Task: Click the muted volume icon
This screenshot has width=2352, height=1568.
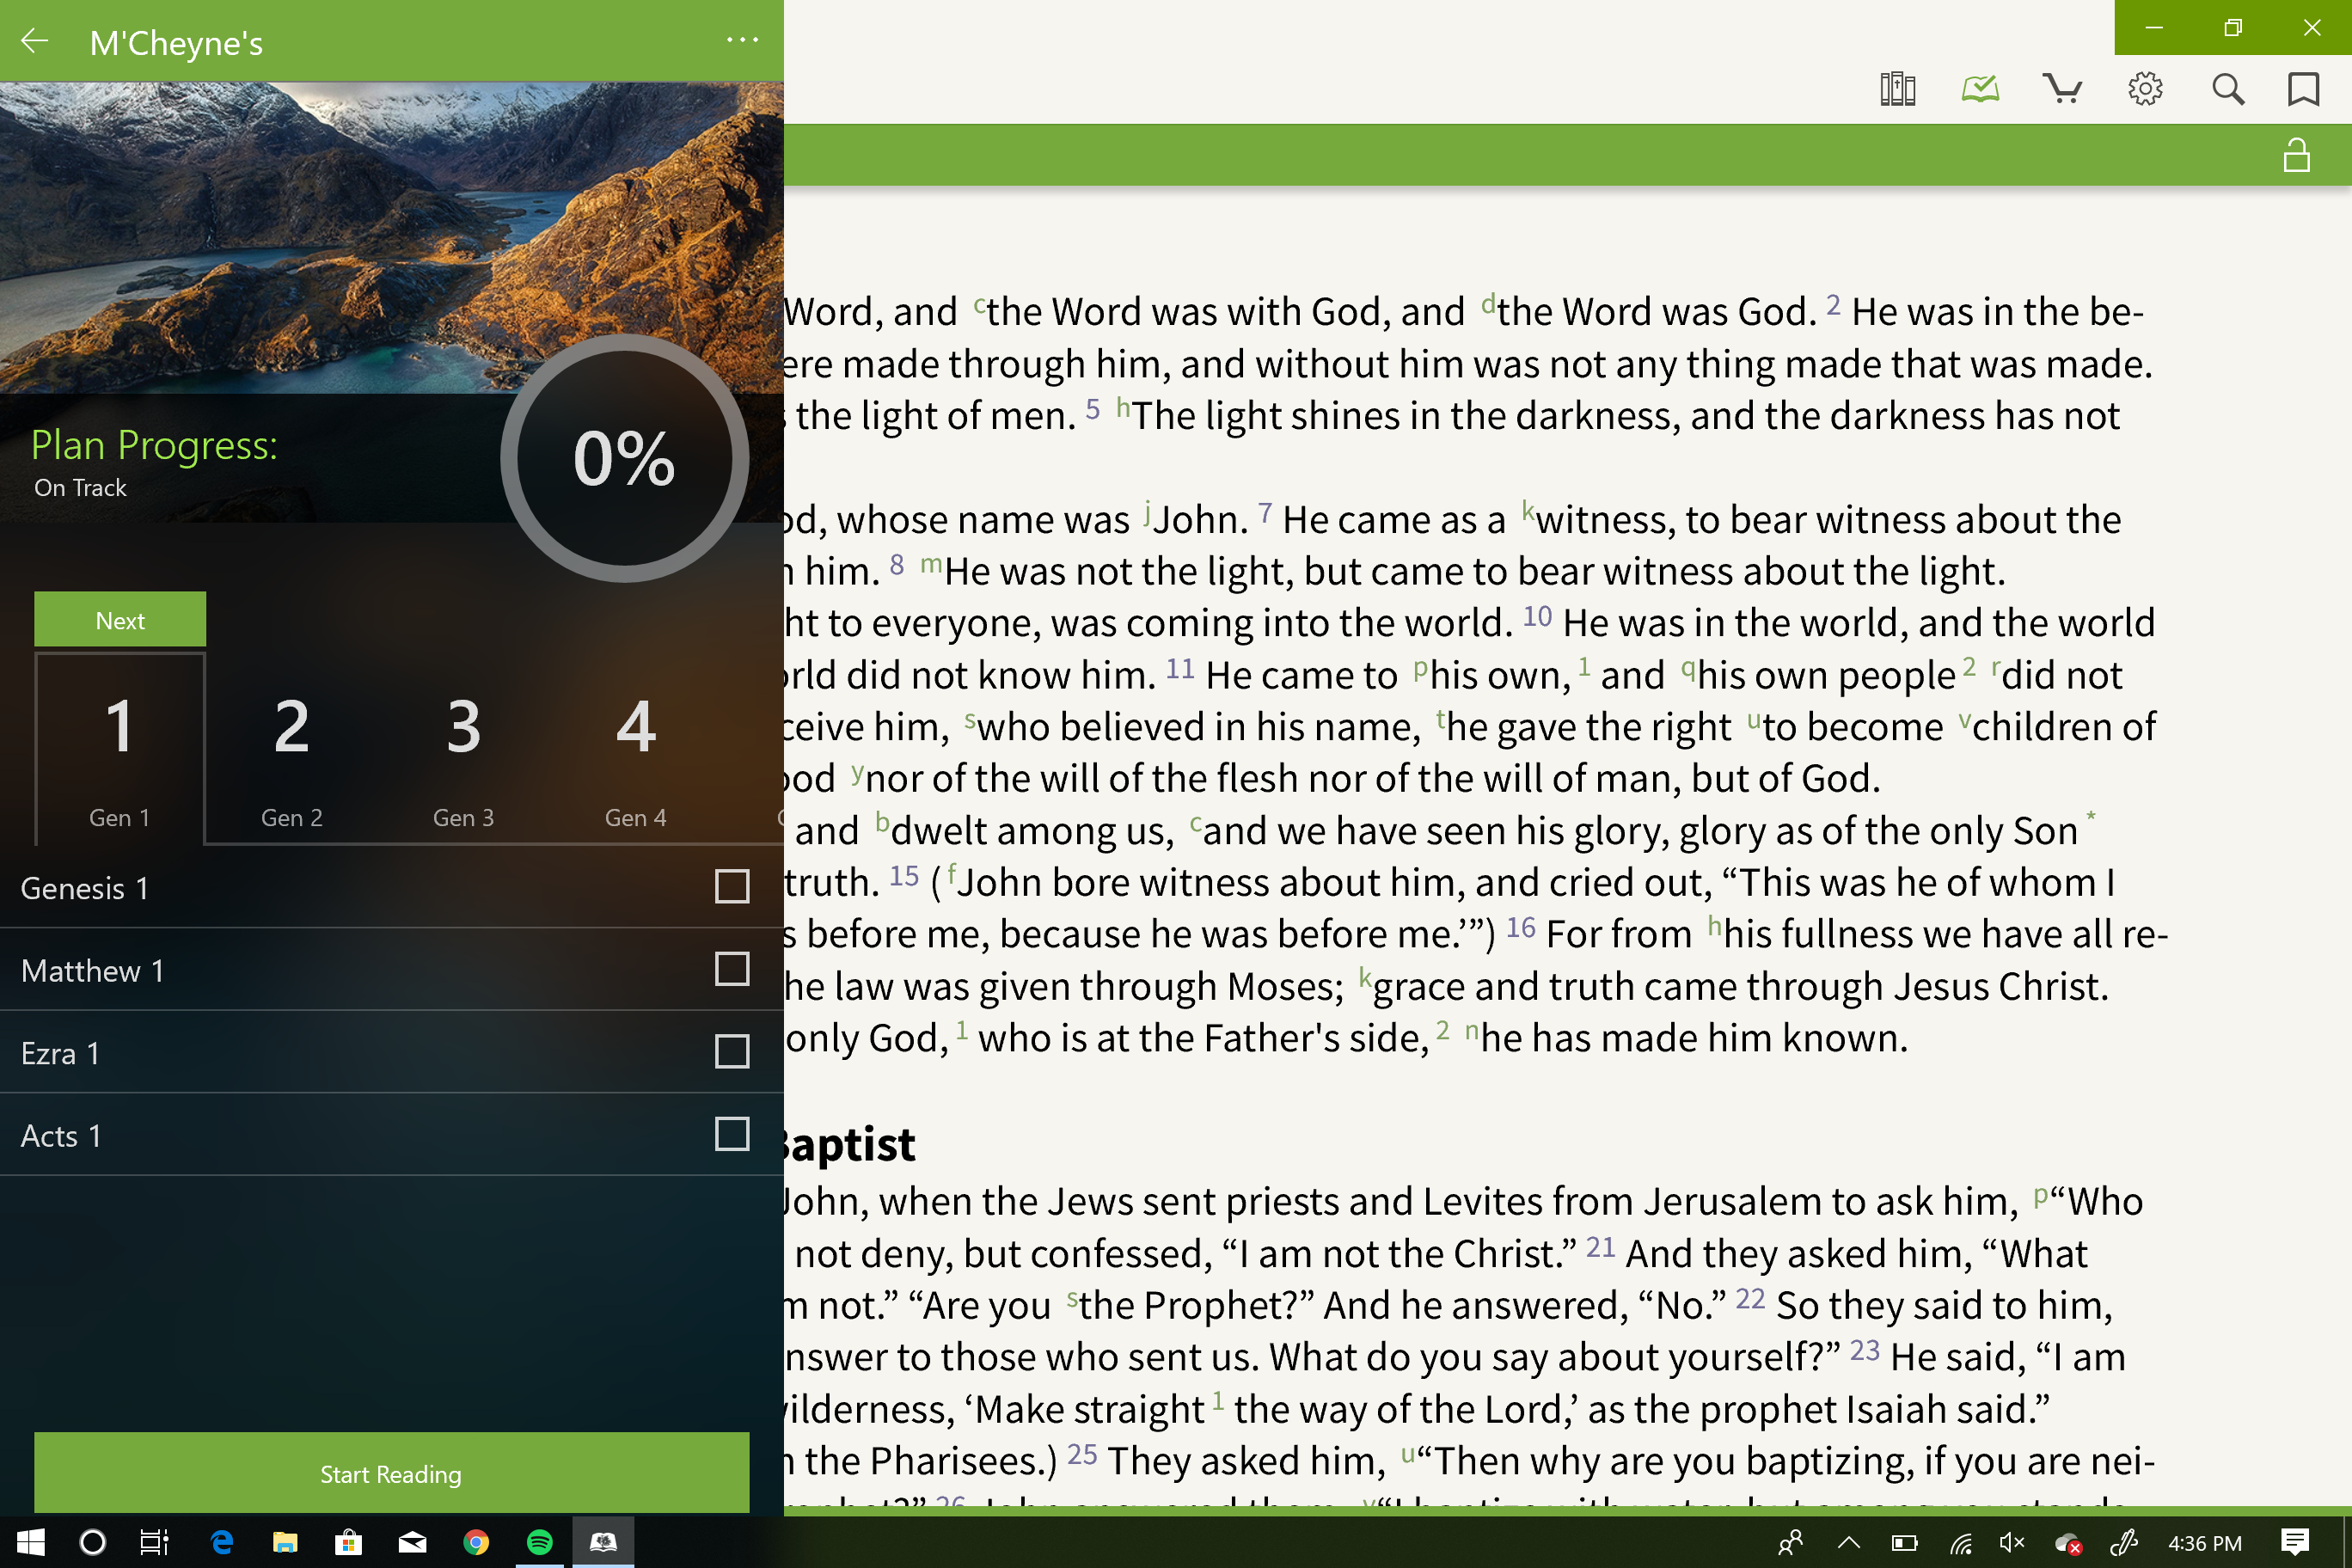Action: click(x=2011, y=1543)
